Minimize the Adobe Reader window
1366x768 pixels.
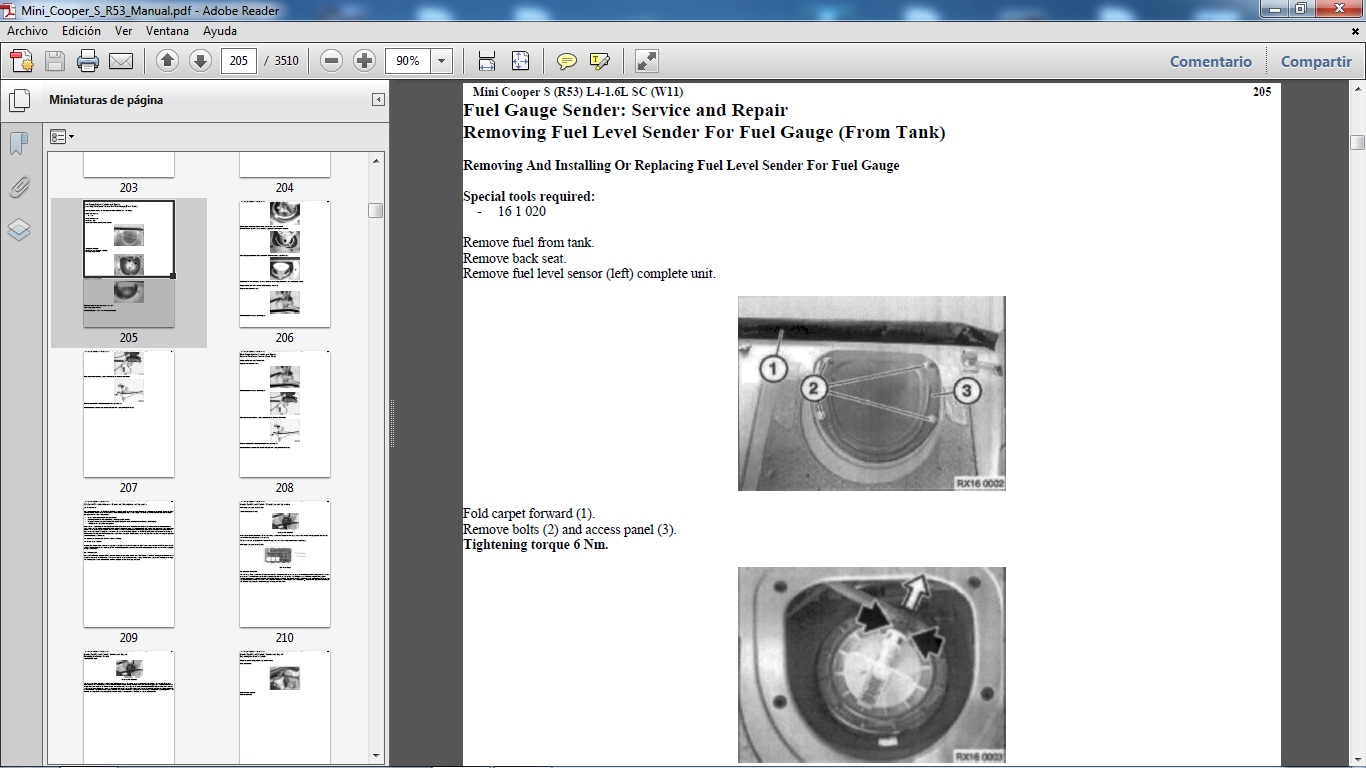(x=1273, y=9)
